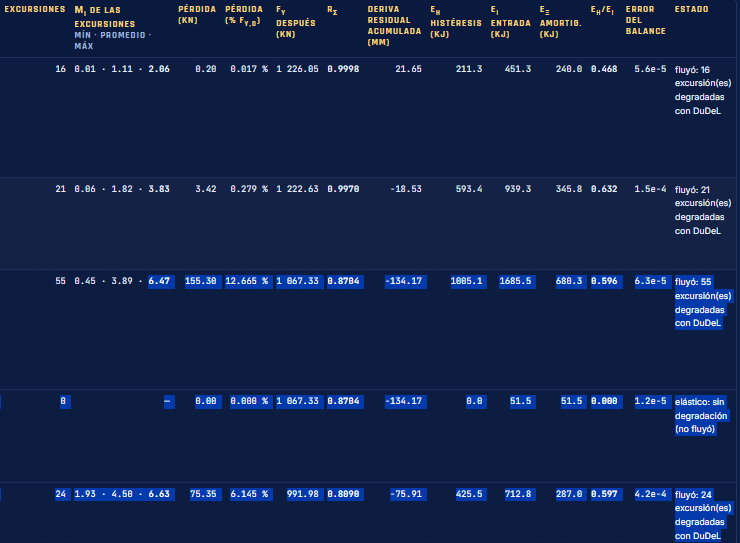
Task: Select the cell 1.93 · 4.50 · 6.63
Action: 122,494
